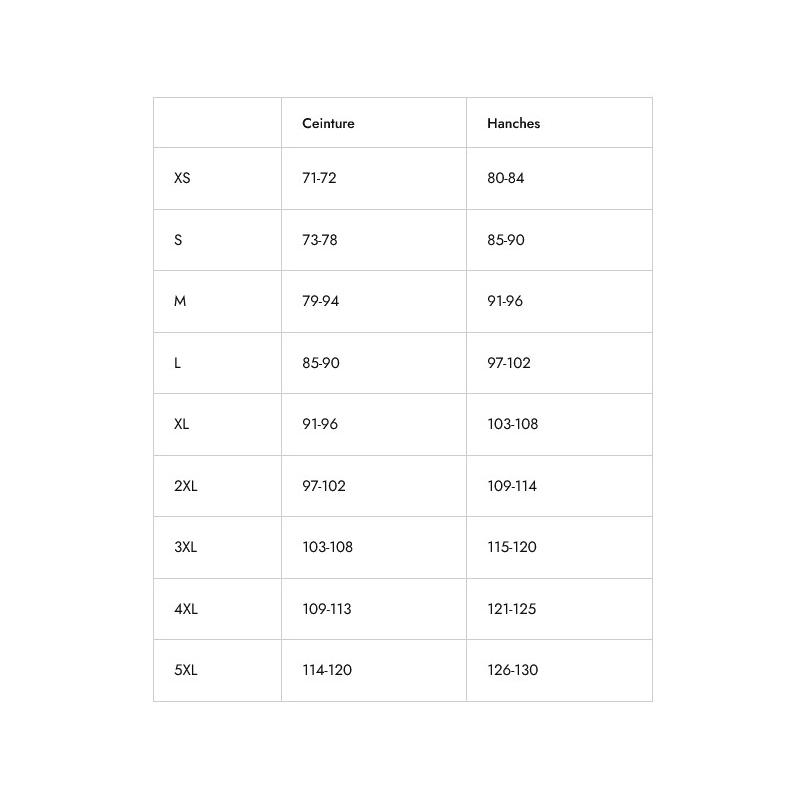Select the S size row label
The height and width of the screenshot is (800, 800).
coord(178,240)
